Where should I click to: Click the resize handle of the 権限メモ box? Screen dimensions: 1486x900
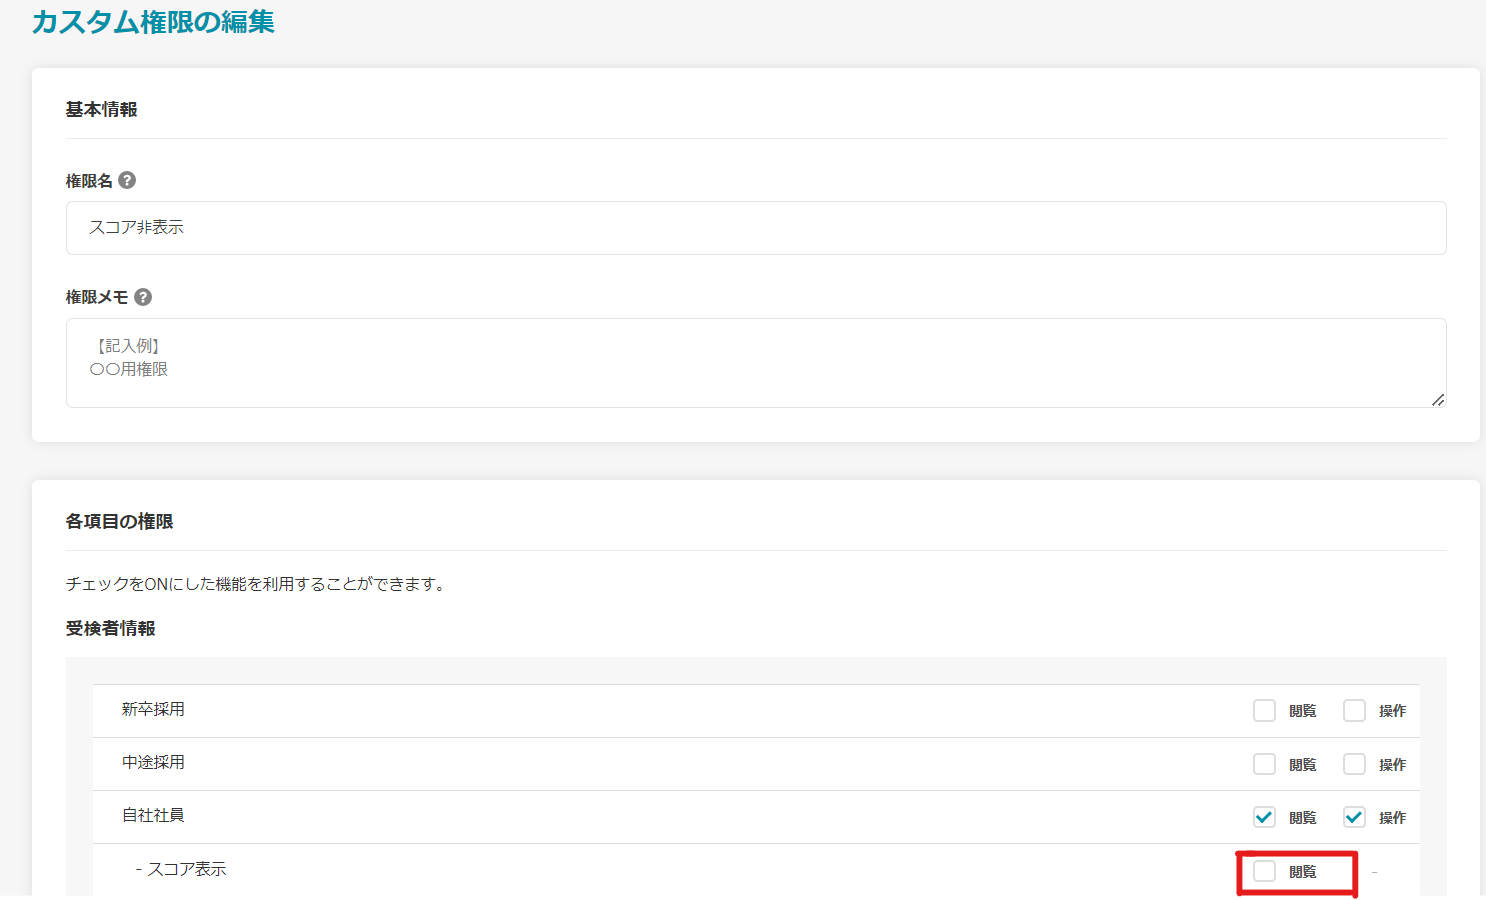tap(1437, 399)
